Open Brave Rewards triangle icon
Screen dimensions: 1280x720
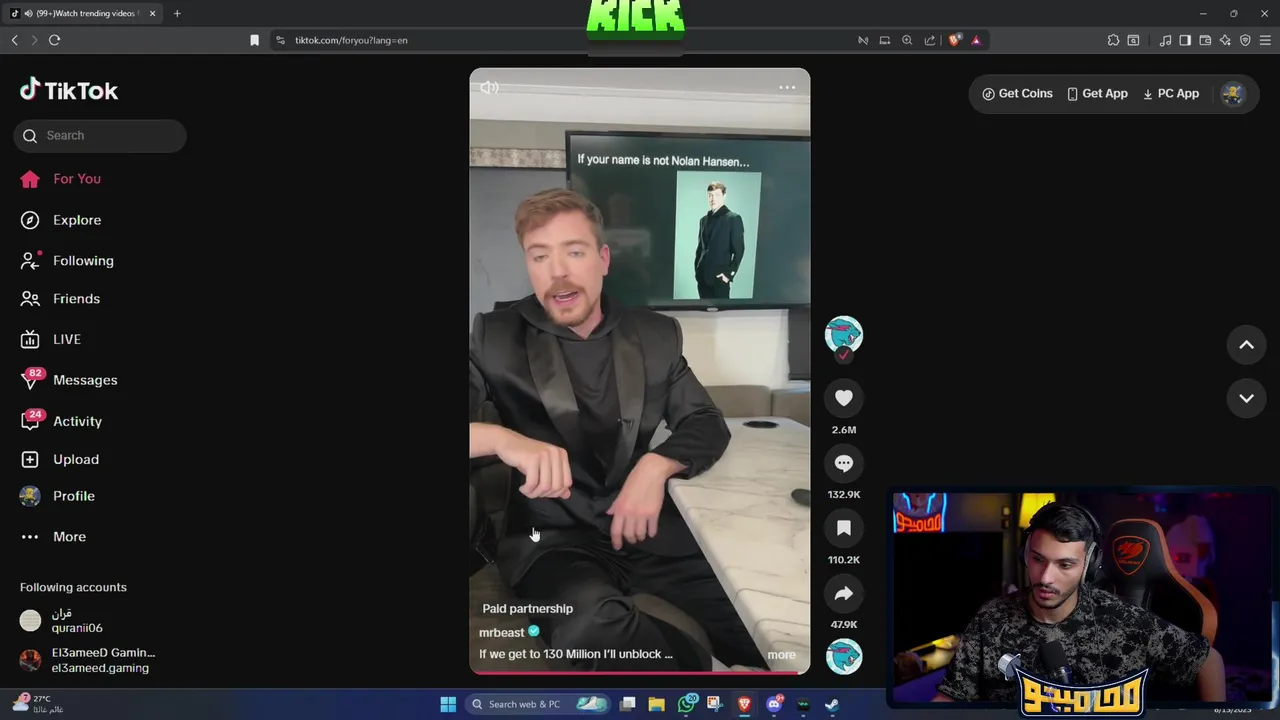pyautogui.click(x=976, y=40)
